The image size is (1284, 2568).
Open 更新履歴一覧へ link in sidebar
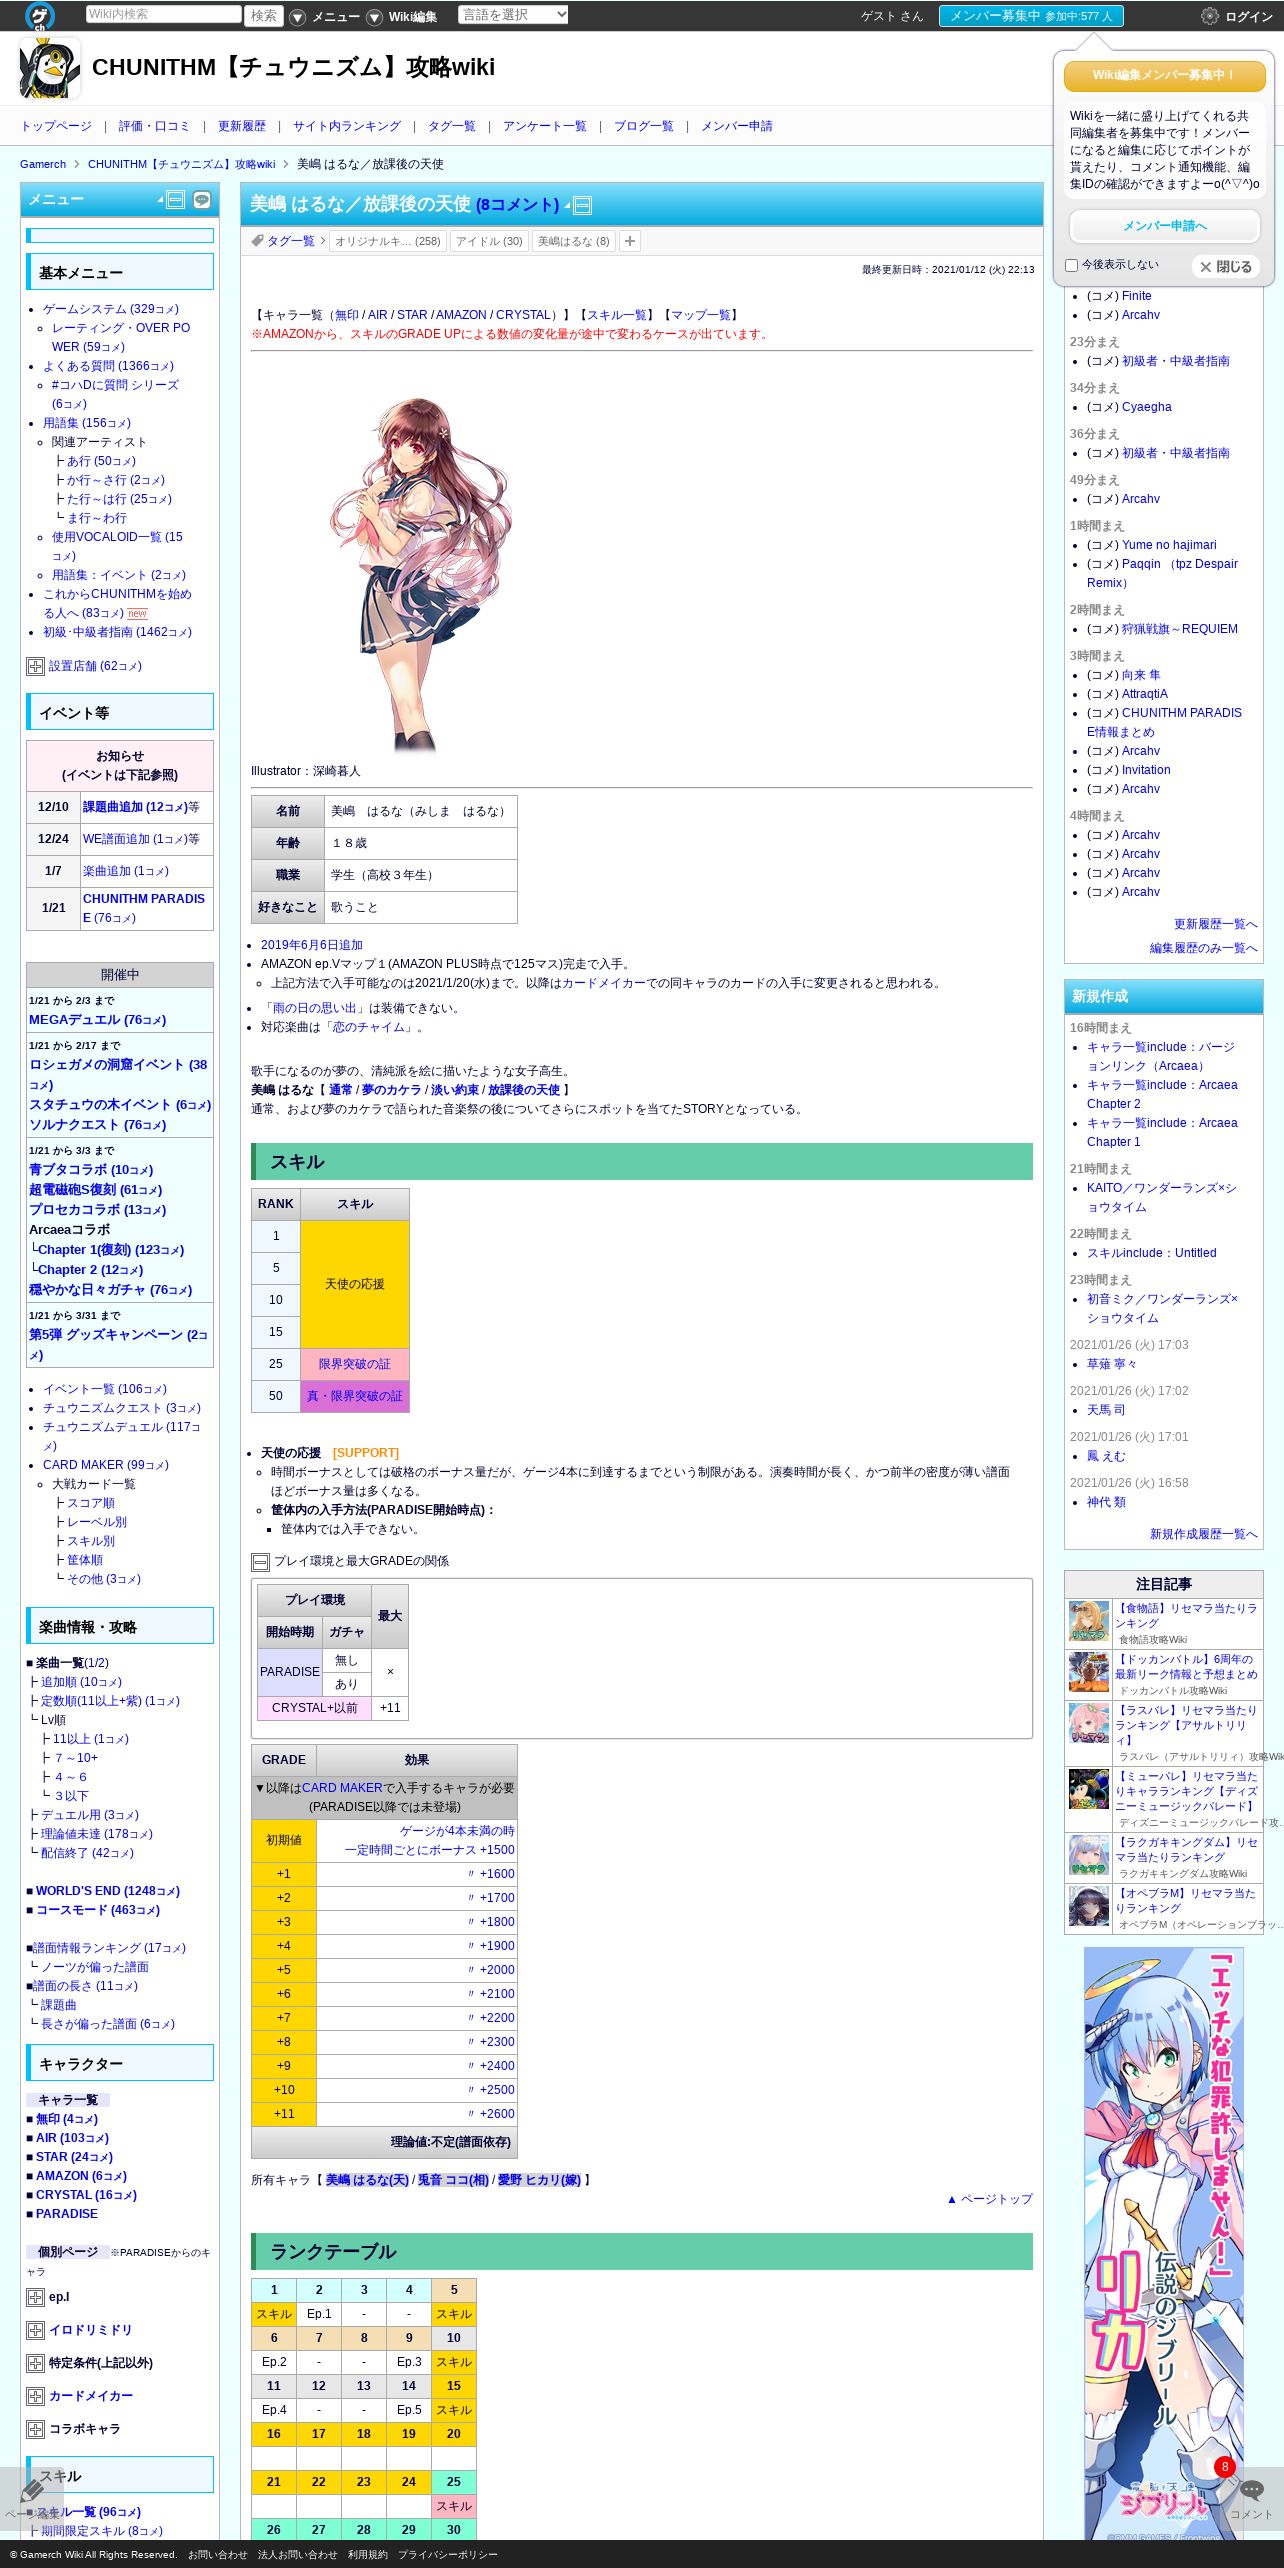pos(1216,924)
